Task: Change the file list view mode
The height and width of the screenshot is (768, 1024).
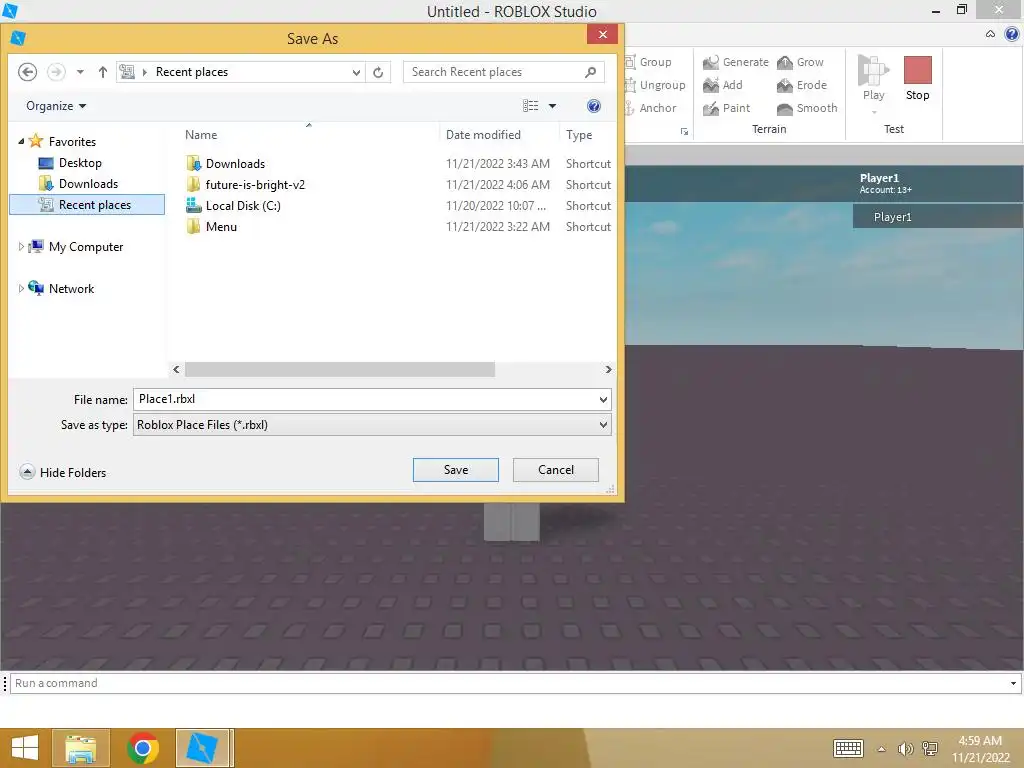Action: coord(530,106)
